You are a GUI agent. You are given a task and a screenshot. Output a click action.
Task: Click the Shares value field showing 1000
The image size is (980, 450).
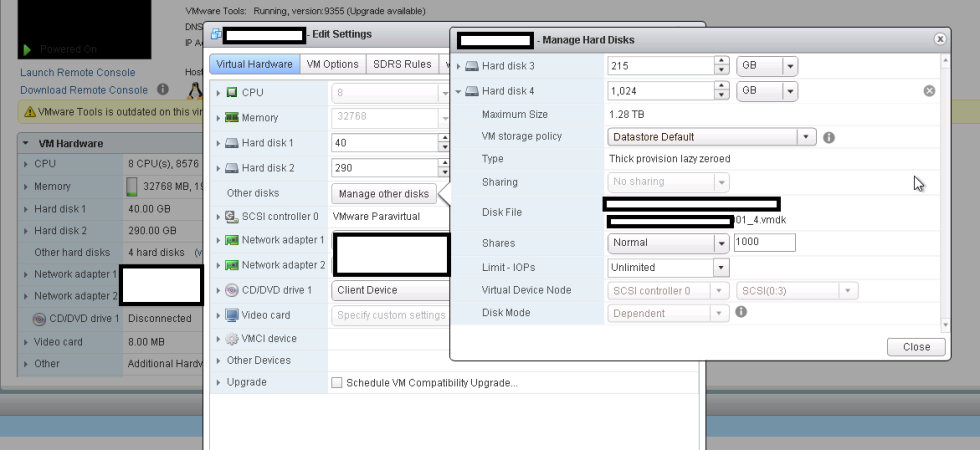pos(764,242)
